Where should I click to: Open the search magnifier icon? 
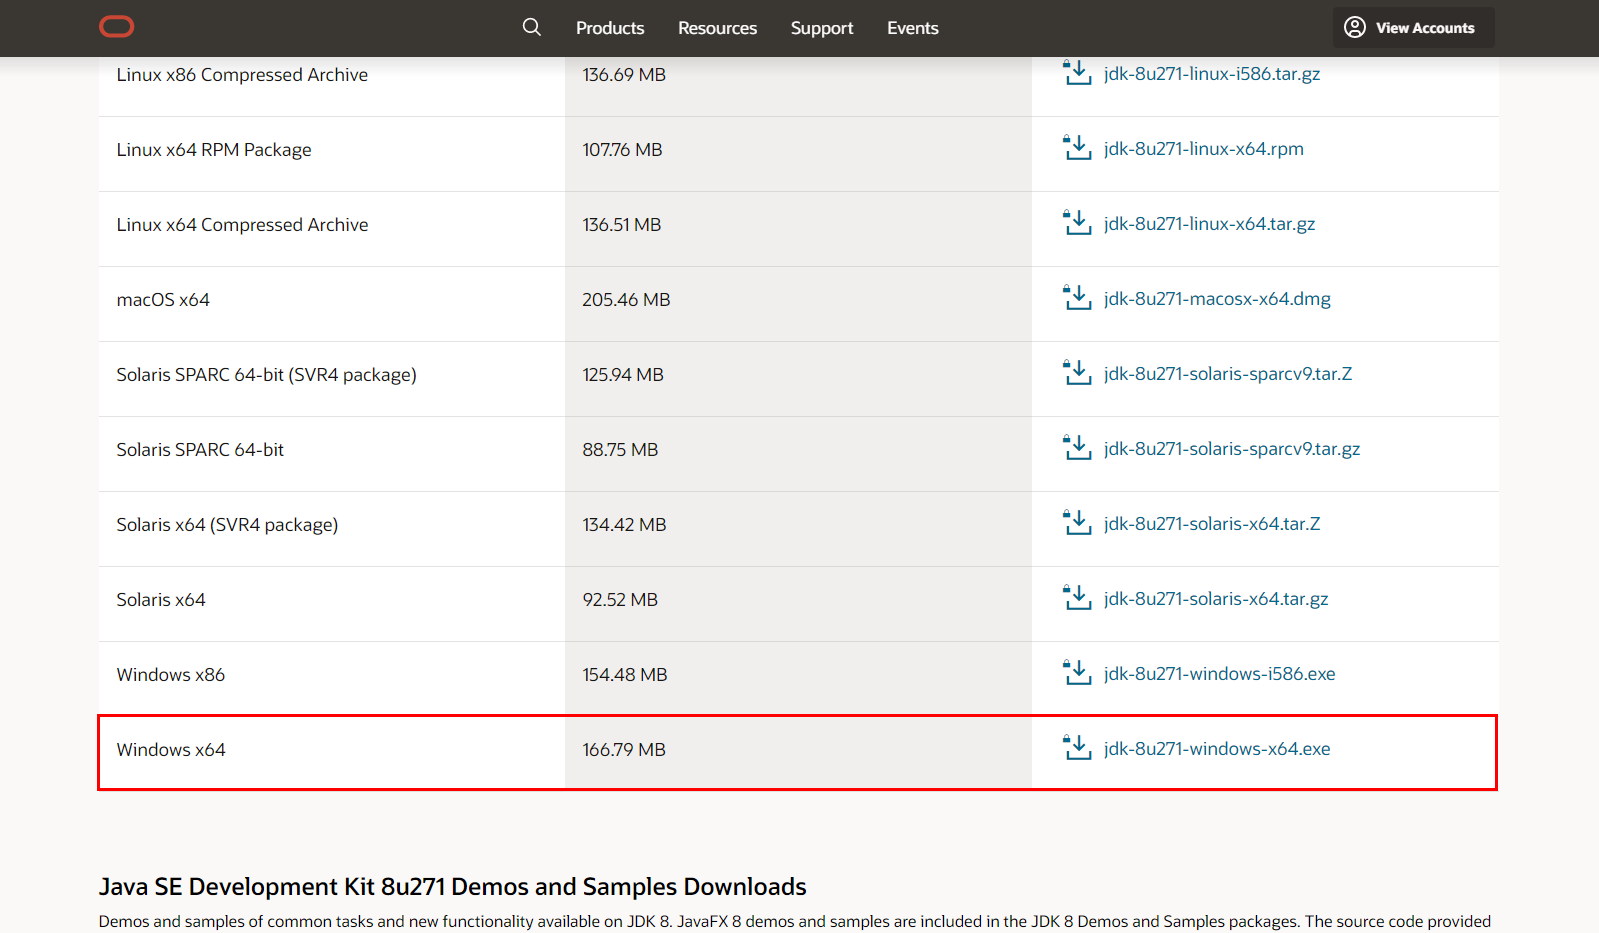pyautogui.click(x=532, y=27)
